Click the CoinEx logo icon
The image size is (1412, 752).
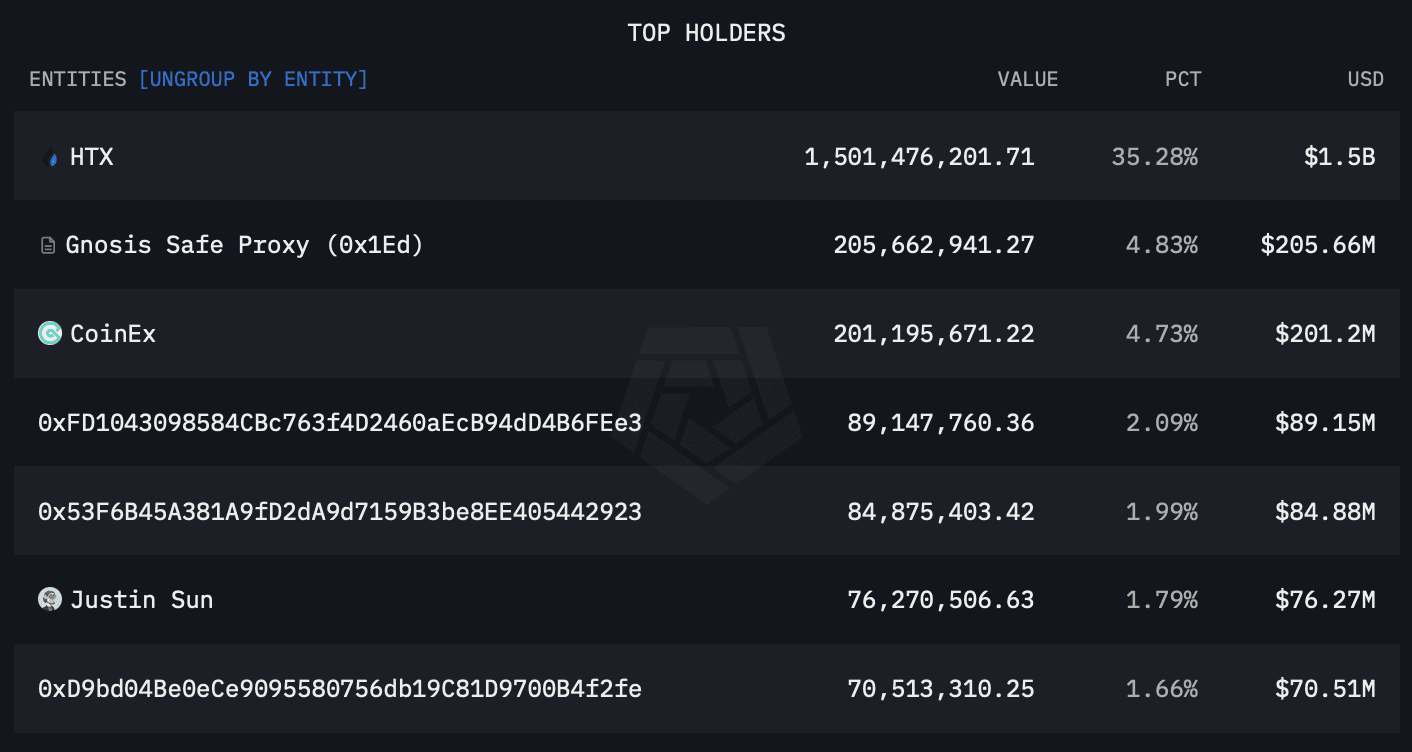(x=50, y=334)
